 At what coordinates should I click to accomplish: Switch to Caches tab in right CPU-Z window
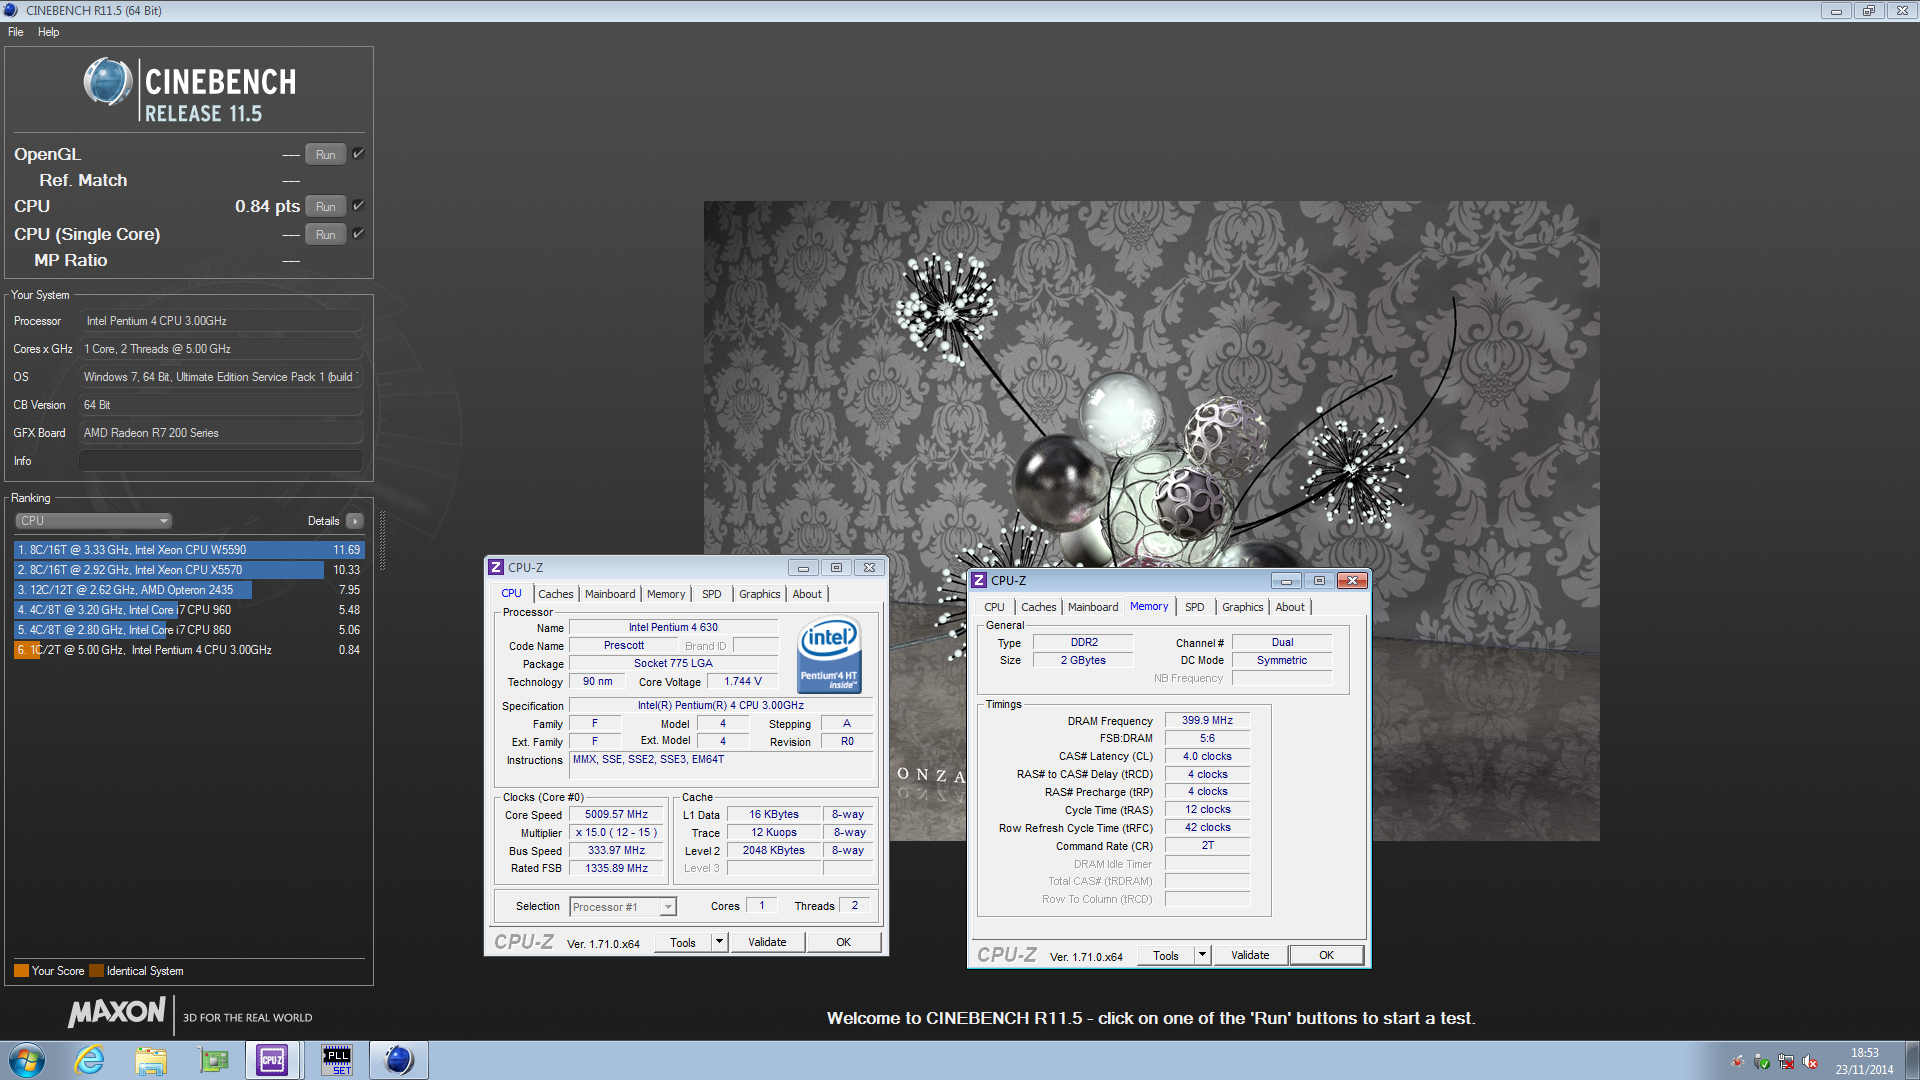(x=1039, y=607)
